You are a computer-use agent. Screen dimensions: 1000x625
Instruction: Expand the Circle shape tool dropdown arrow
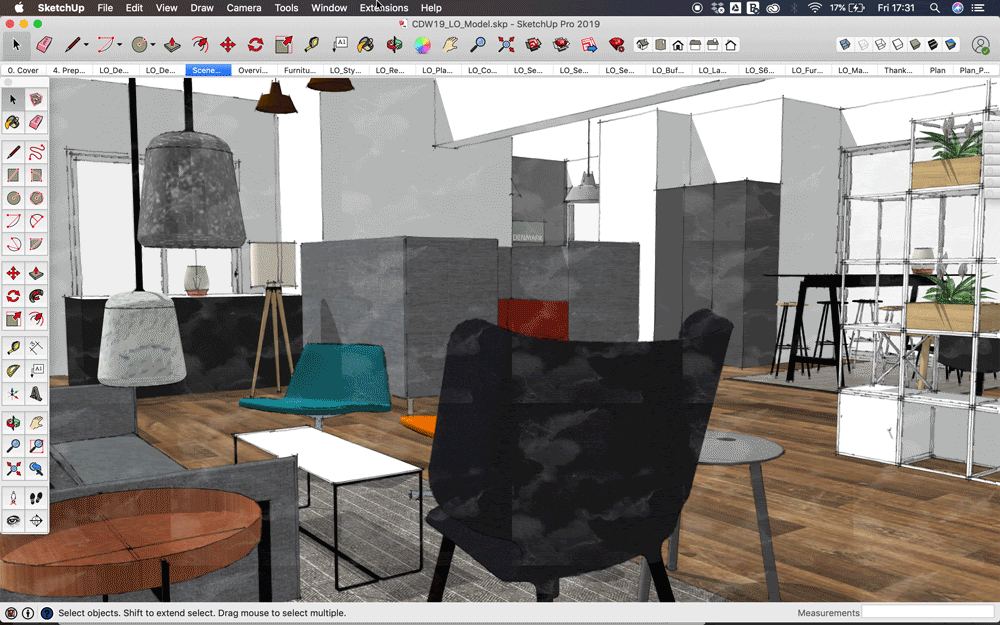pyautogui.click(x=152, y=45)
